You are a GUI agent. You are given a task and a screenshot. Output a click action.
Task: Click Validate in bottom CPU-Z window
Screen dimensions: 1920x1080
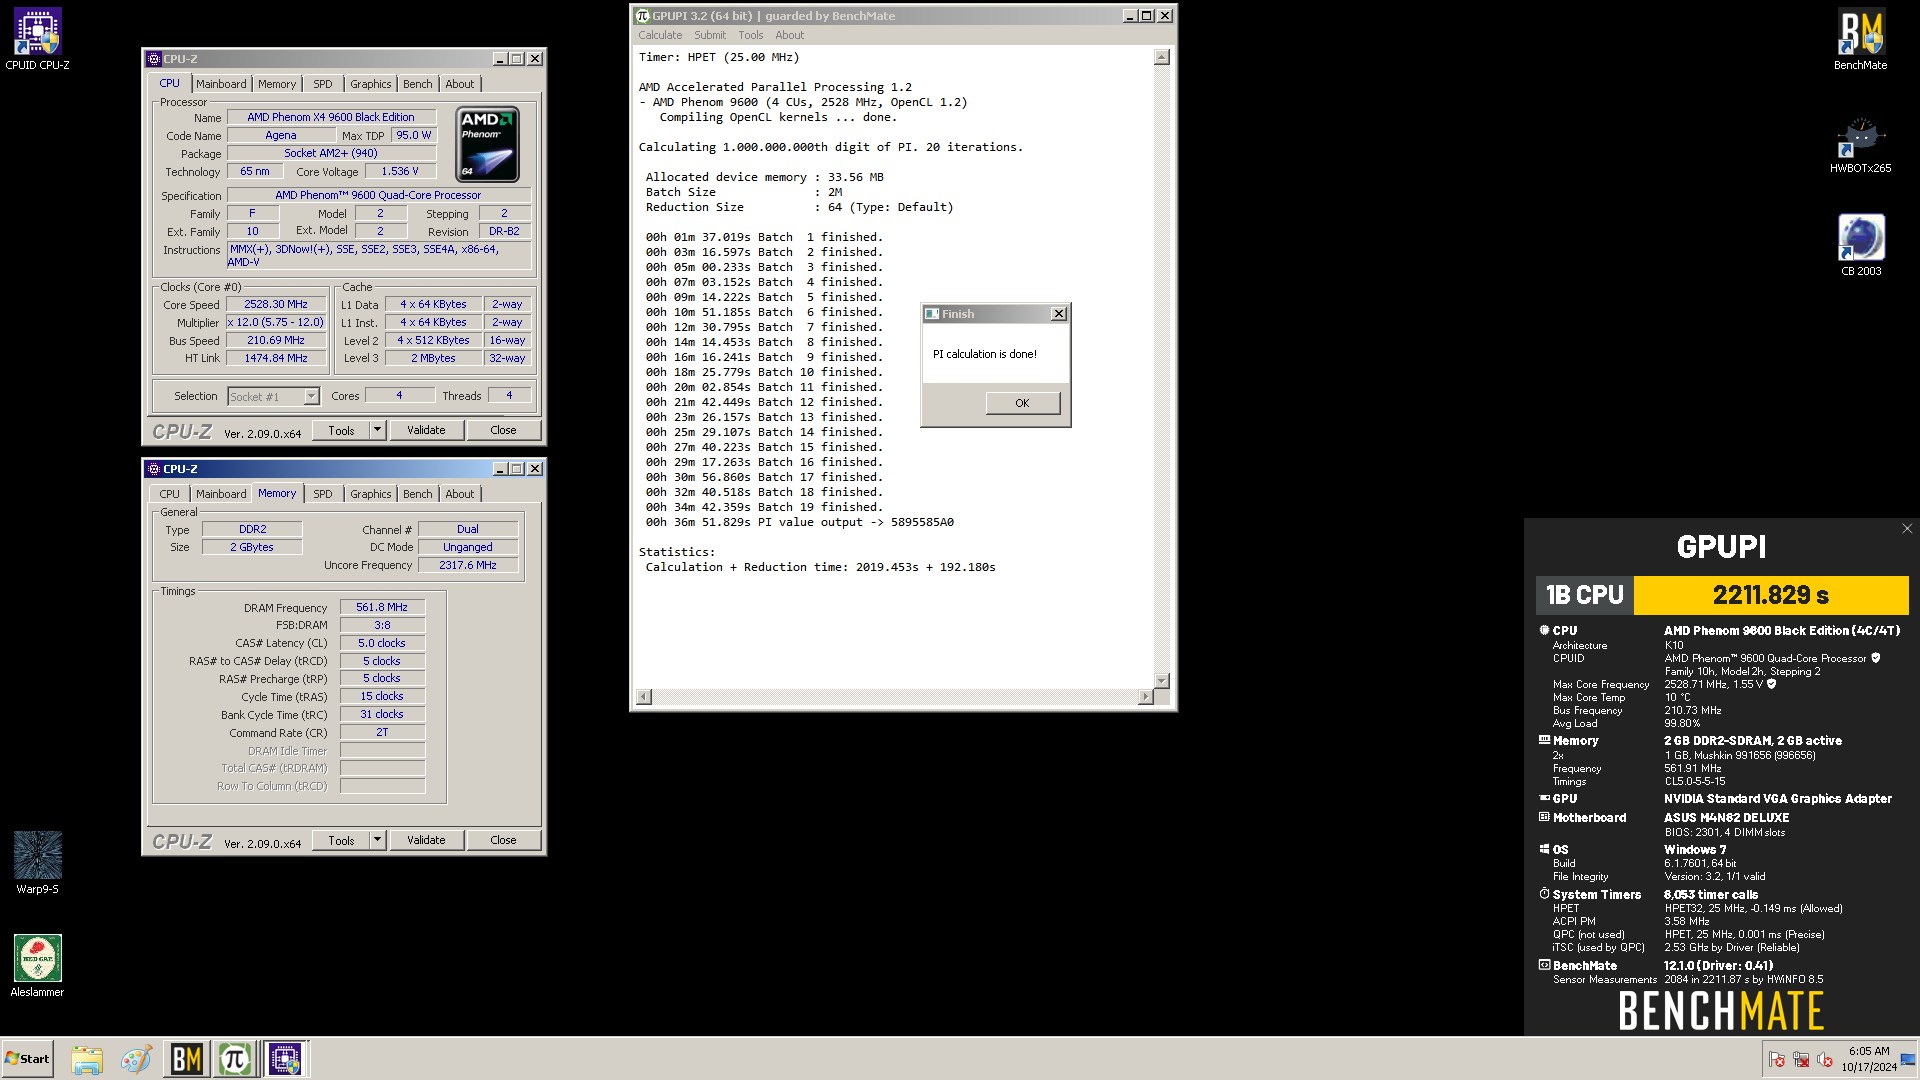426,840
